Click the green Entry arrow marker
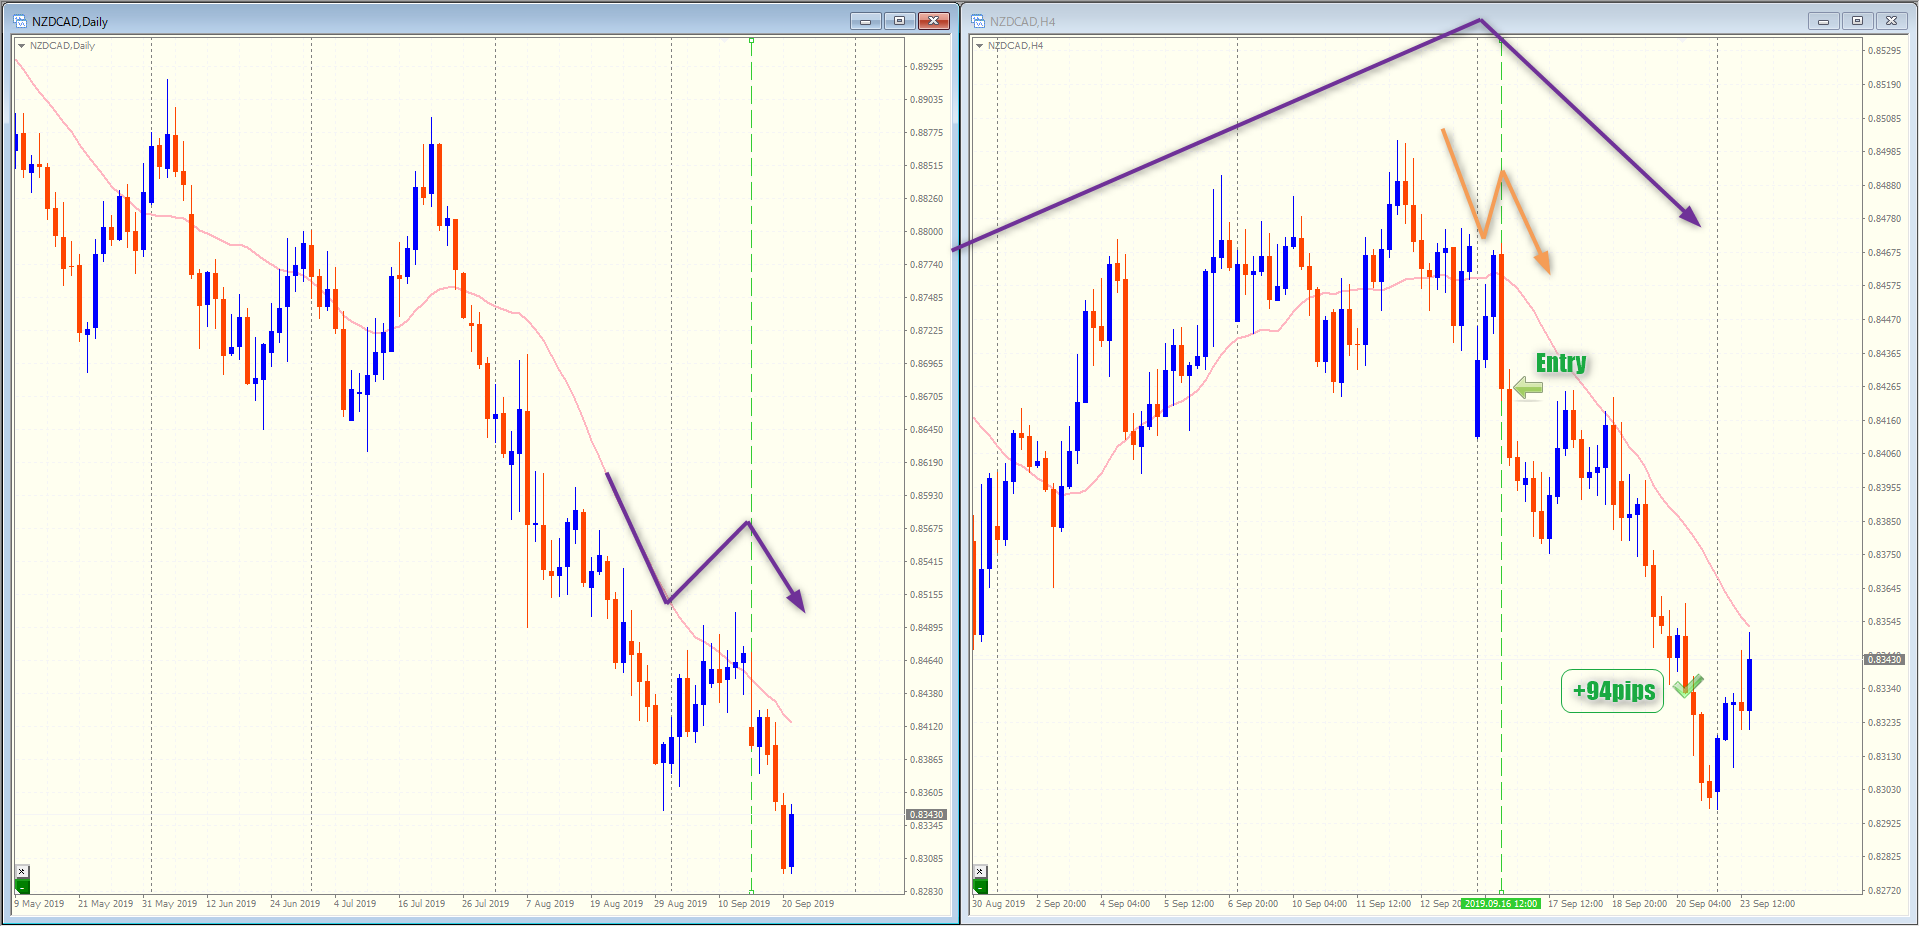Screen dimensions: 1920x927 [1527, 388]
